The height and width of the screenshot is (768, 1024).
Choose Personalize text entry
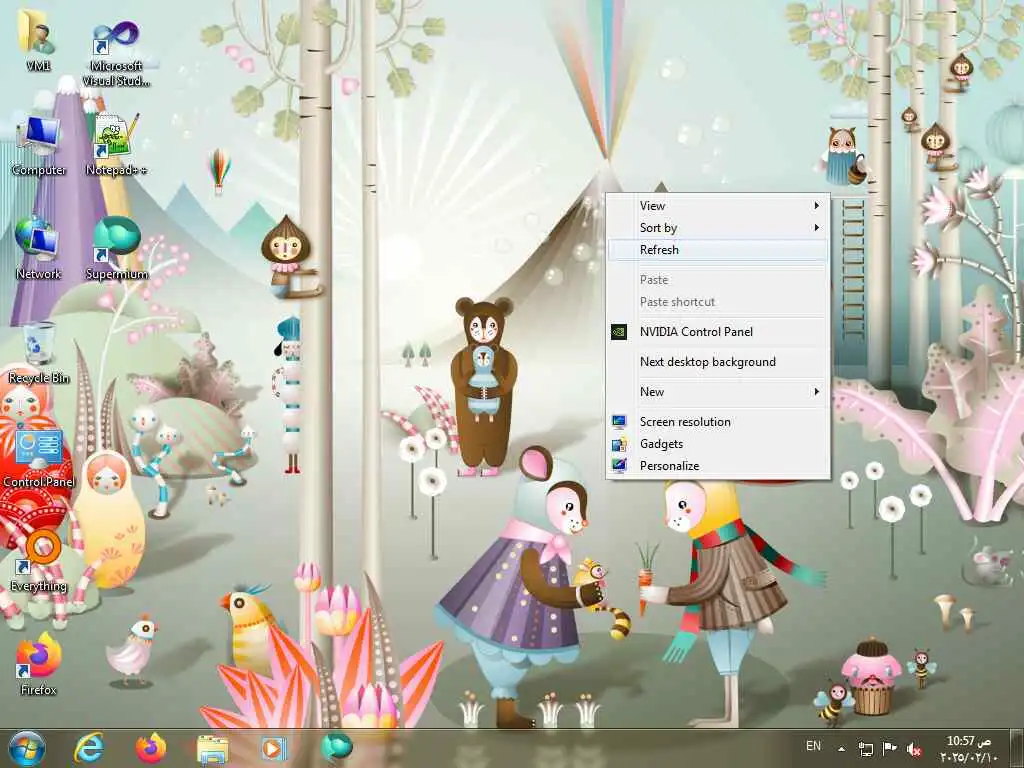tap(669, 466)
